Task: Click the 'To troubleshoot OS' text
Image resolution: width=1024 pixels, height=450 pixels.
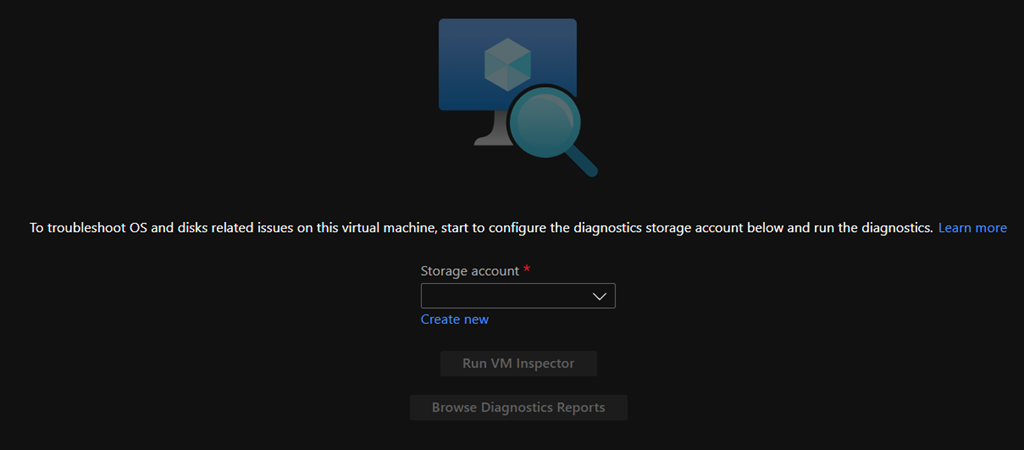Action: [x=88, y=228]
